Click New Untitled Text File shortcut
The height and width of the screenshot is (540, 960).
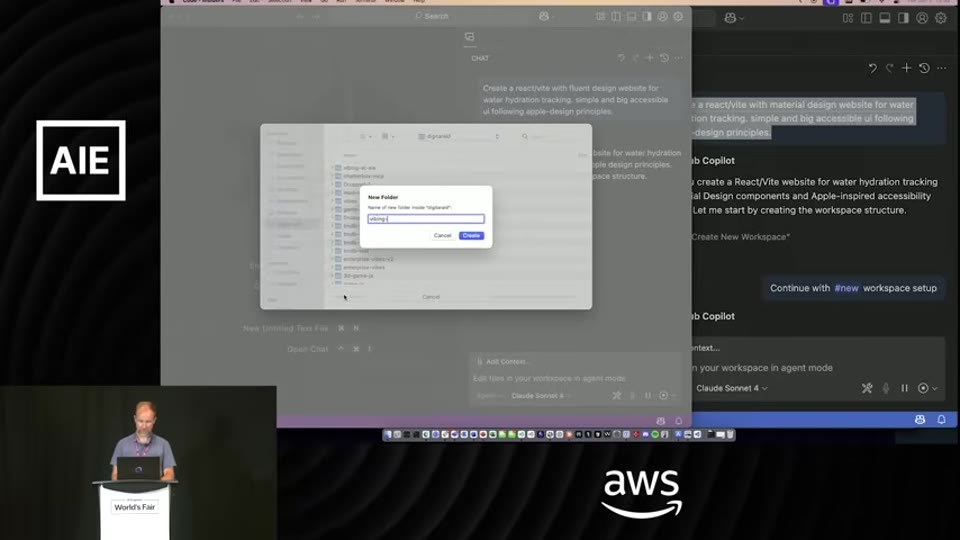tap(285, 329)
